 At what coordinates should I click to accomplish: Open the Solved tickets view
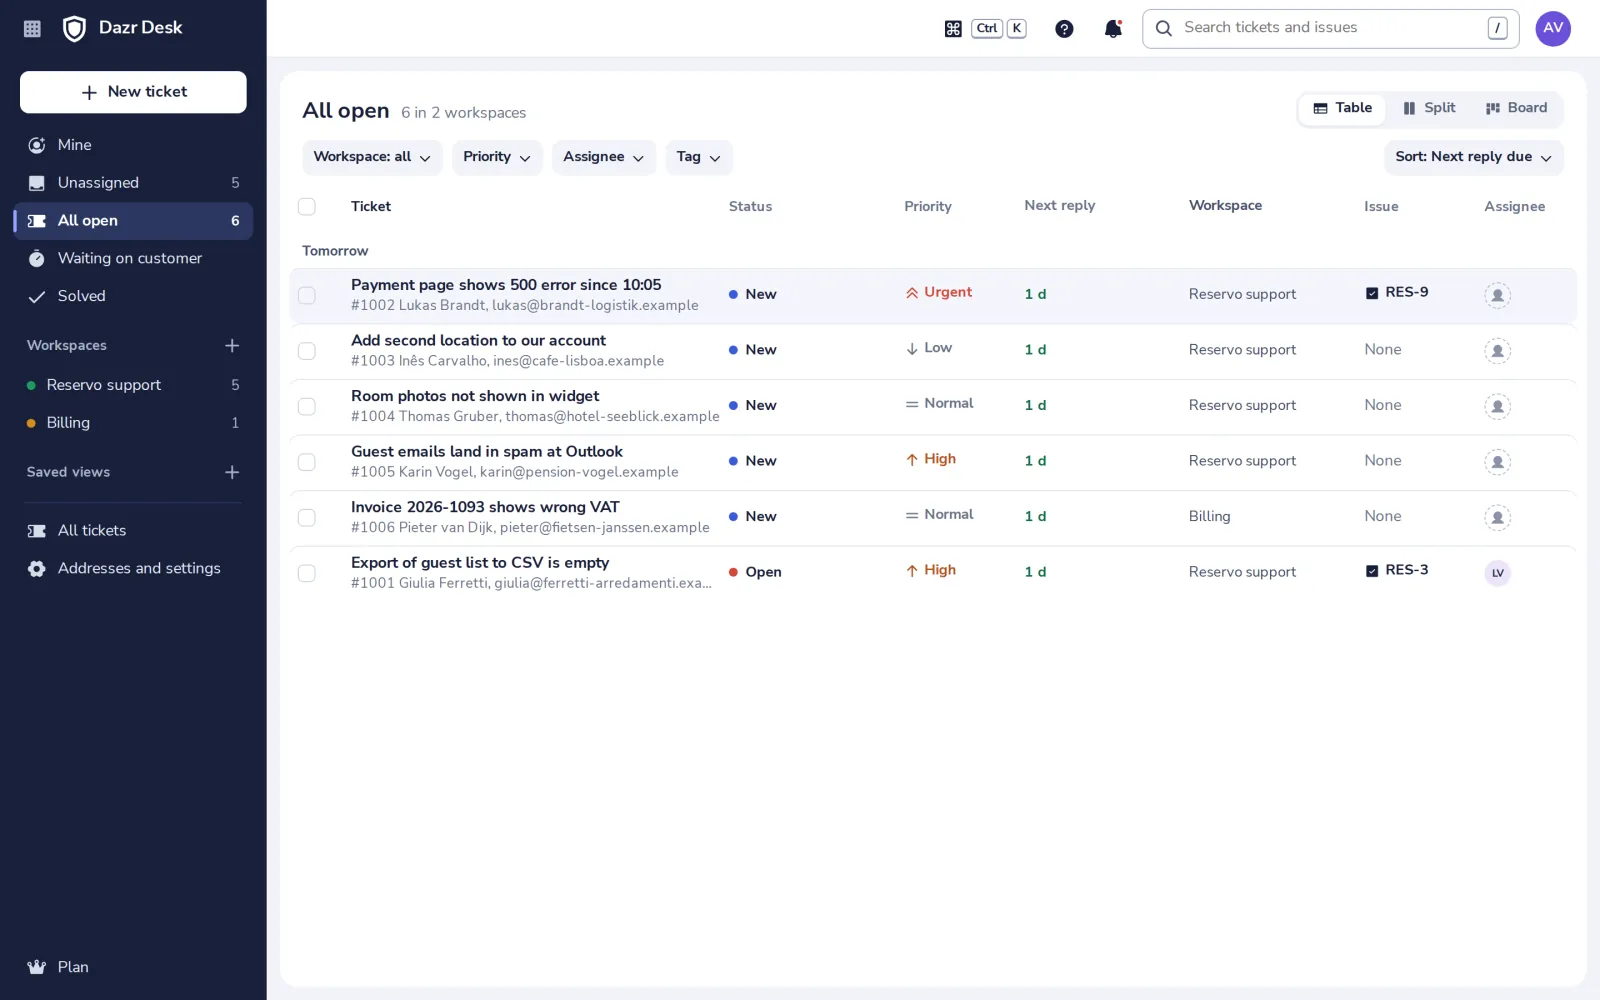coord(133,296)
